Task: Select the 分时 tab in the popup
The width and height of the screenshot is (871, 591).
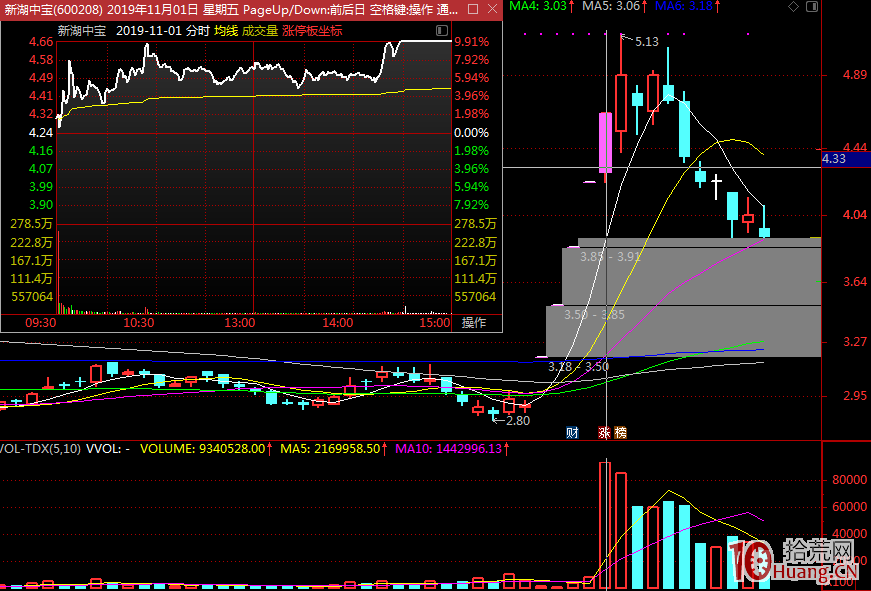Action: pos(197,31)
